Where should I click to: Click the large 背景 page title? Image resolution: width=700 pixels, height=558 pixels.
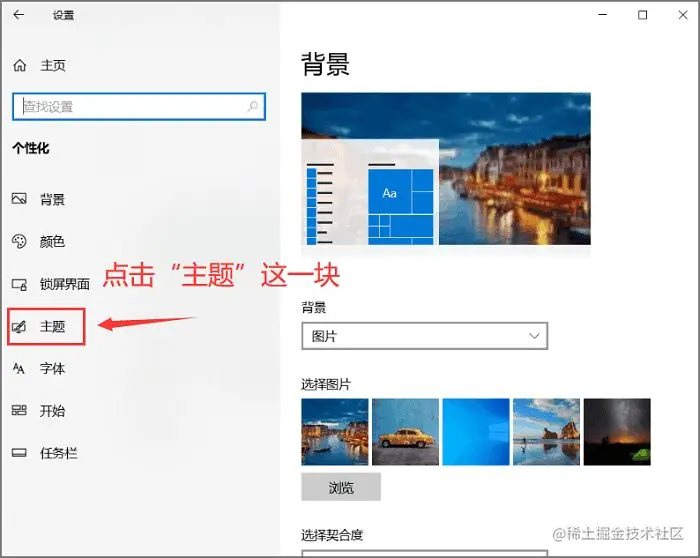pos(325,64)
